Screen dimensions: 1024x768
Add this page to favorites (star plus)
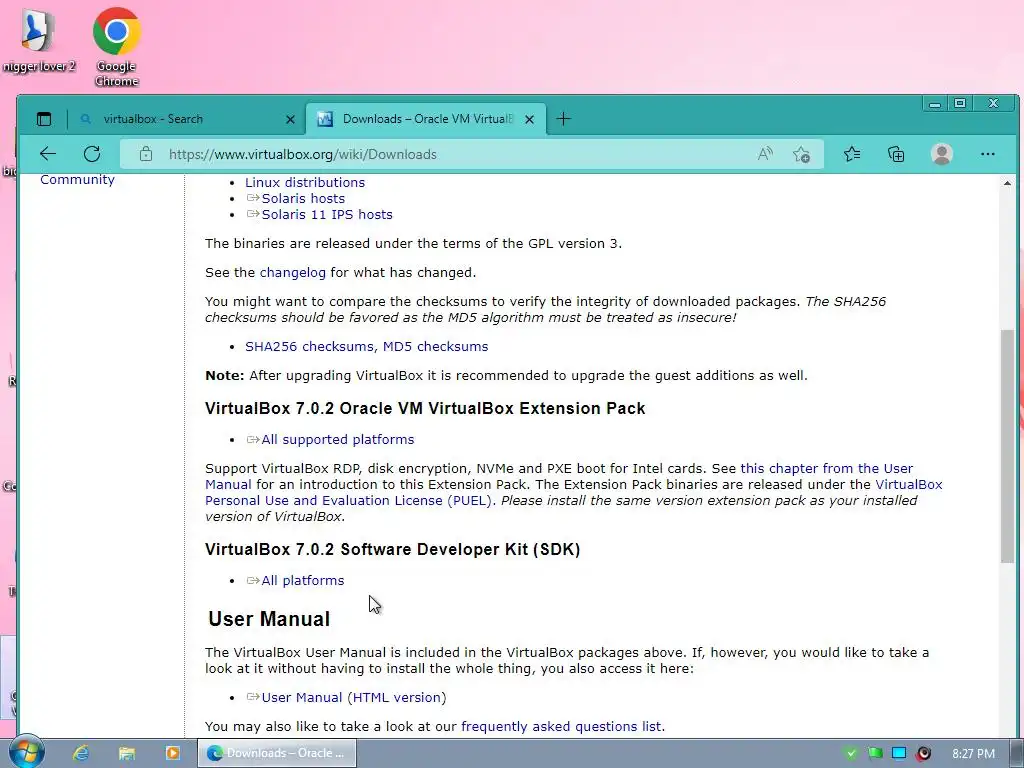(x=801, y=154)
